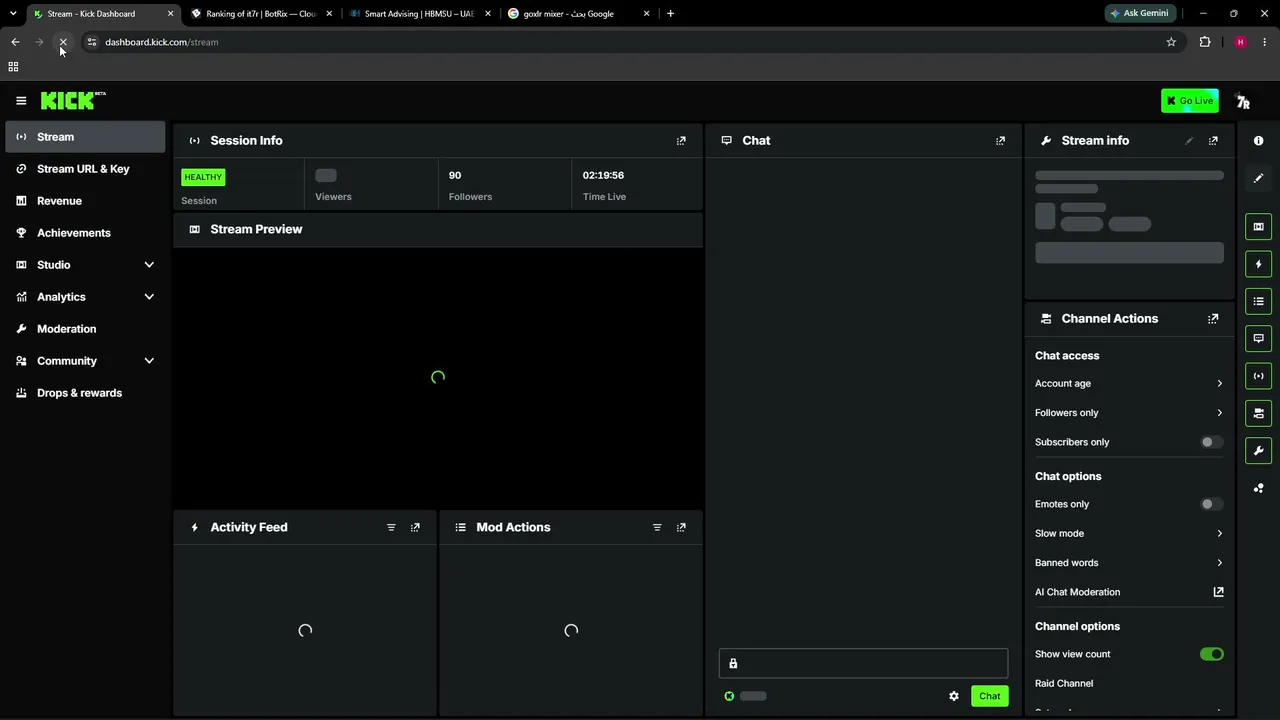Filter the Mod Actions list
The height and width of the screenshot is (720, 1280).
coord(657,527)
